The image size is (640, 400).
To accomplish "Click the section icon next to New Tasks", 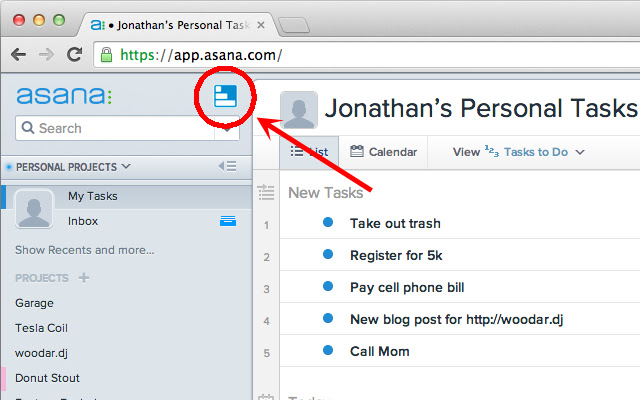I will (x=266, y=192).
